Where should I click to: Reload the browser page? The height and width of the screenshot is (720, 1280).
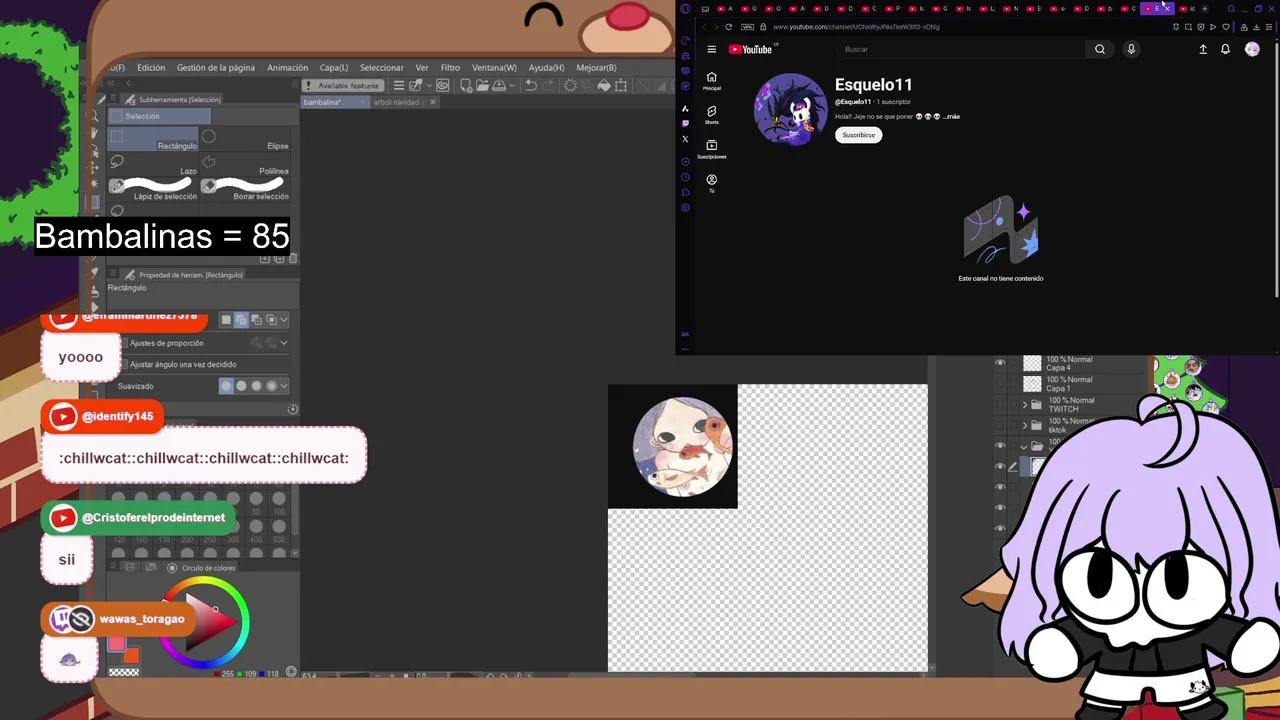click(728, 27)
